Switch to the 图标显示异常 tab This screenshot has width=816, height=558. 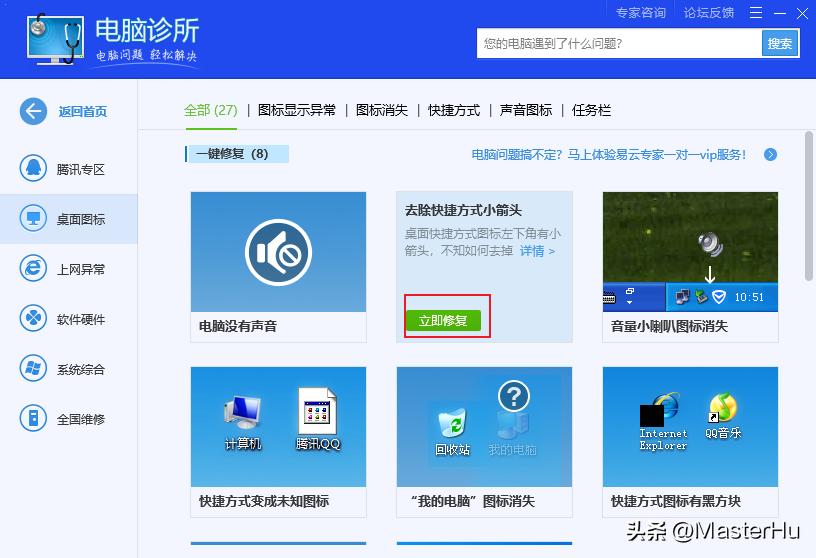(x=297, y=110)
